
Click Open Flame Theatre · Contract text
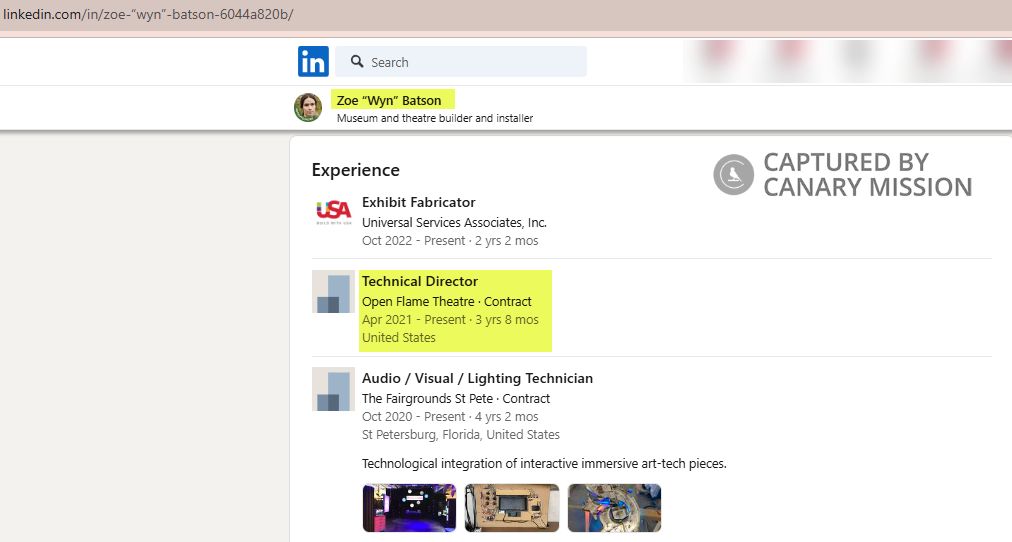point(446,301)
